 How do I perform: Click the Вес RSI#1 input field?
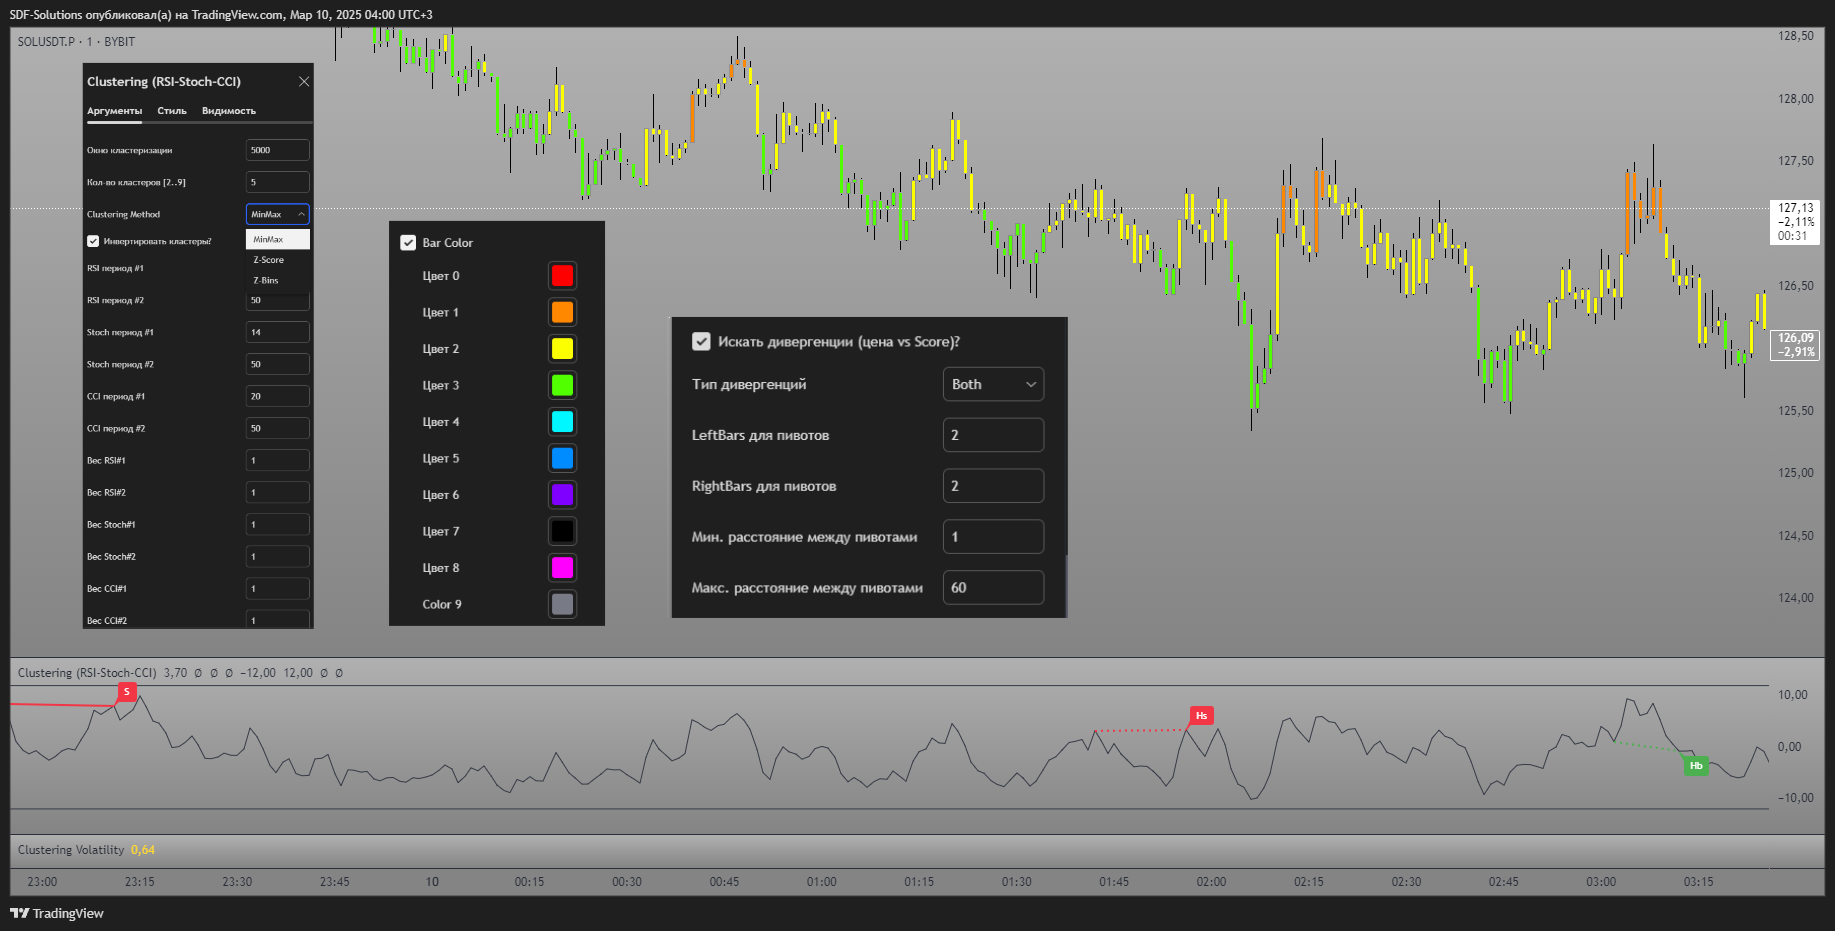pyautogui.click(x=278, y=460)
